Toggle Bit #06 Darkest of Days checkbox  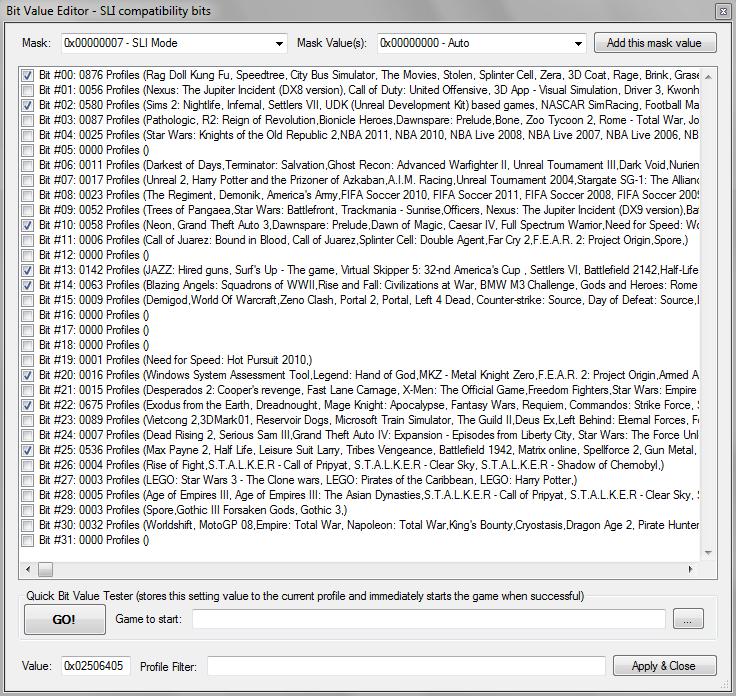pos(28,165)
